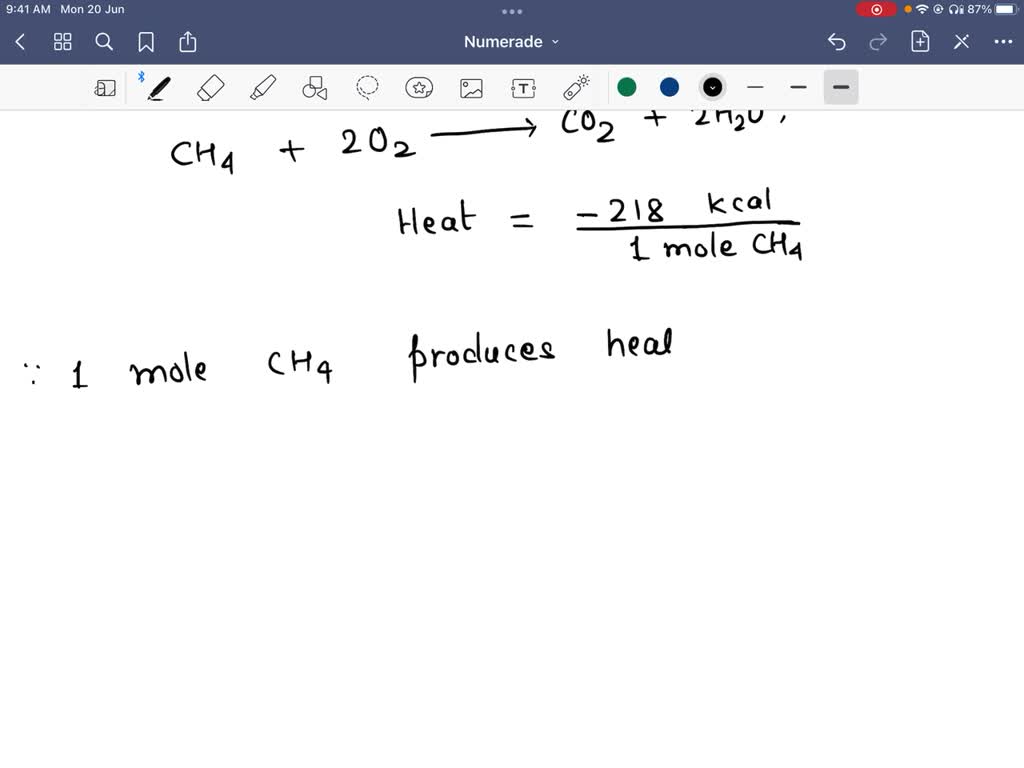
Task: Open the page navigation sidebar icon
Action: click(x=105, y=87)
